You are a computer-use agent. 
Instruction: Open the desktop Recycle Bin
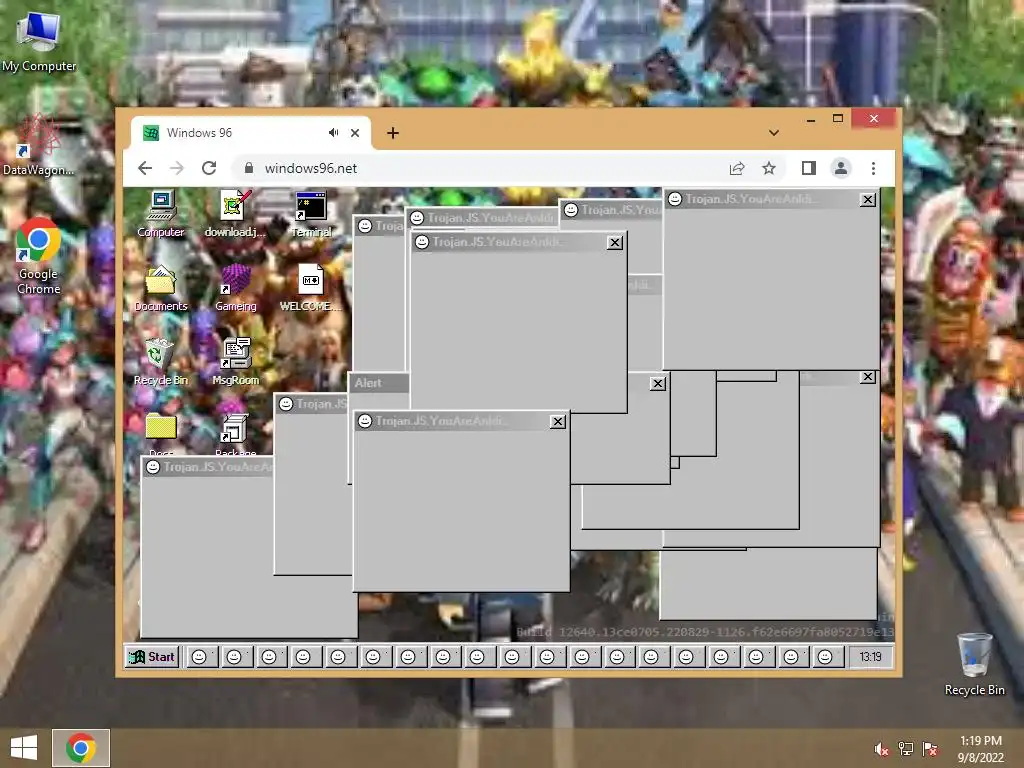tap(974, 664)
